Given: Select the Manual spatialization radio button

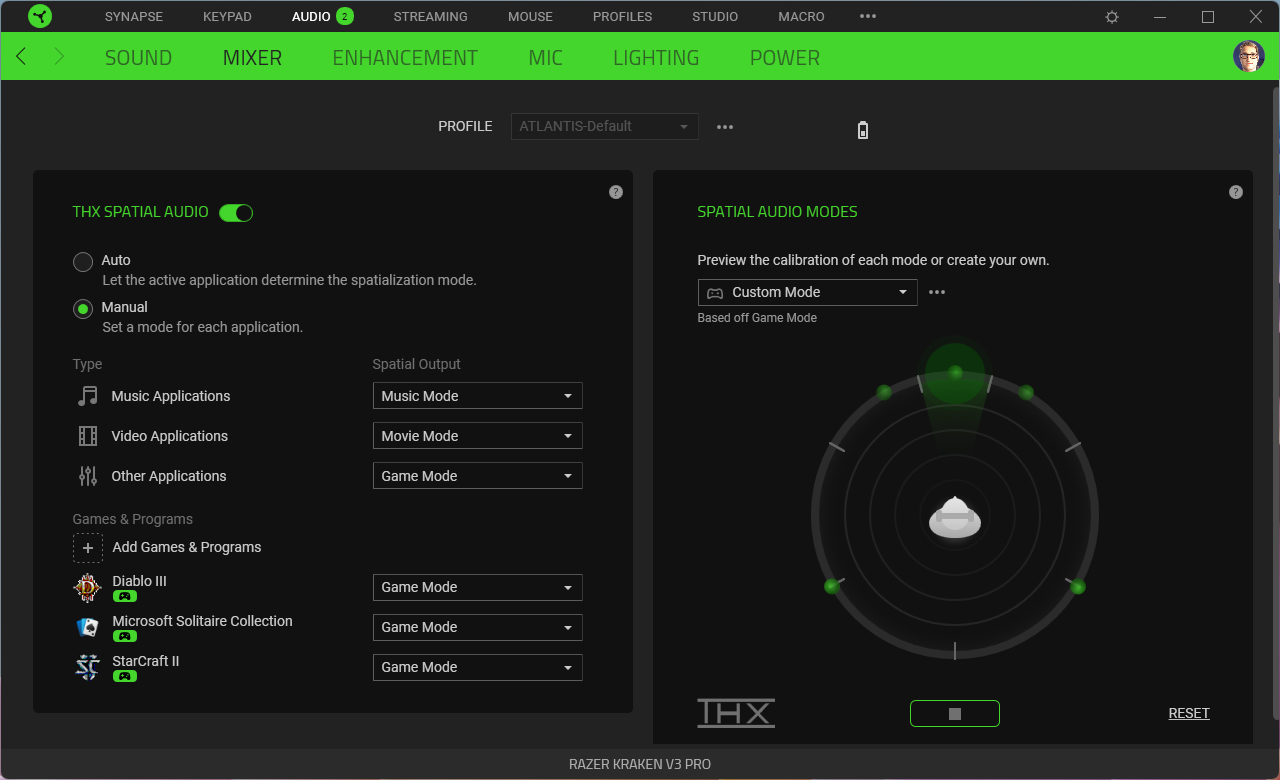Looking at the screenshot, I should pos(83,309).
